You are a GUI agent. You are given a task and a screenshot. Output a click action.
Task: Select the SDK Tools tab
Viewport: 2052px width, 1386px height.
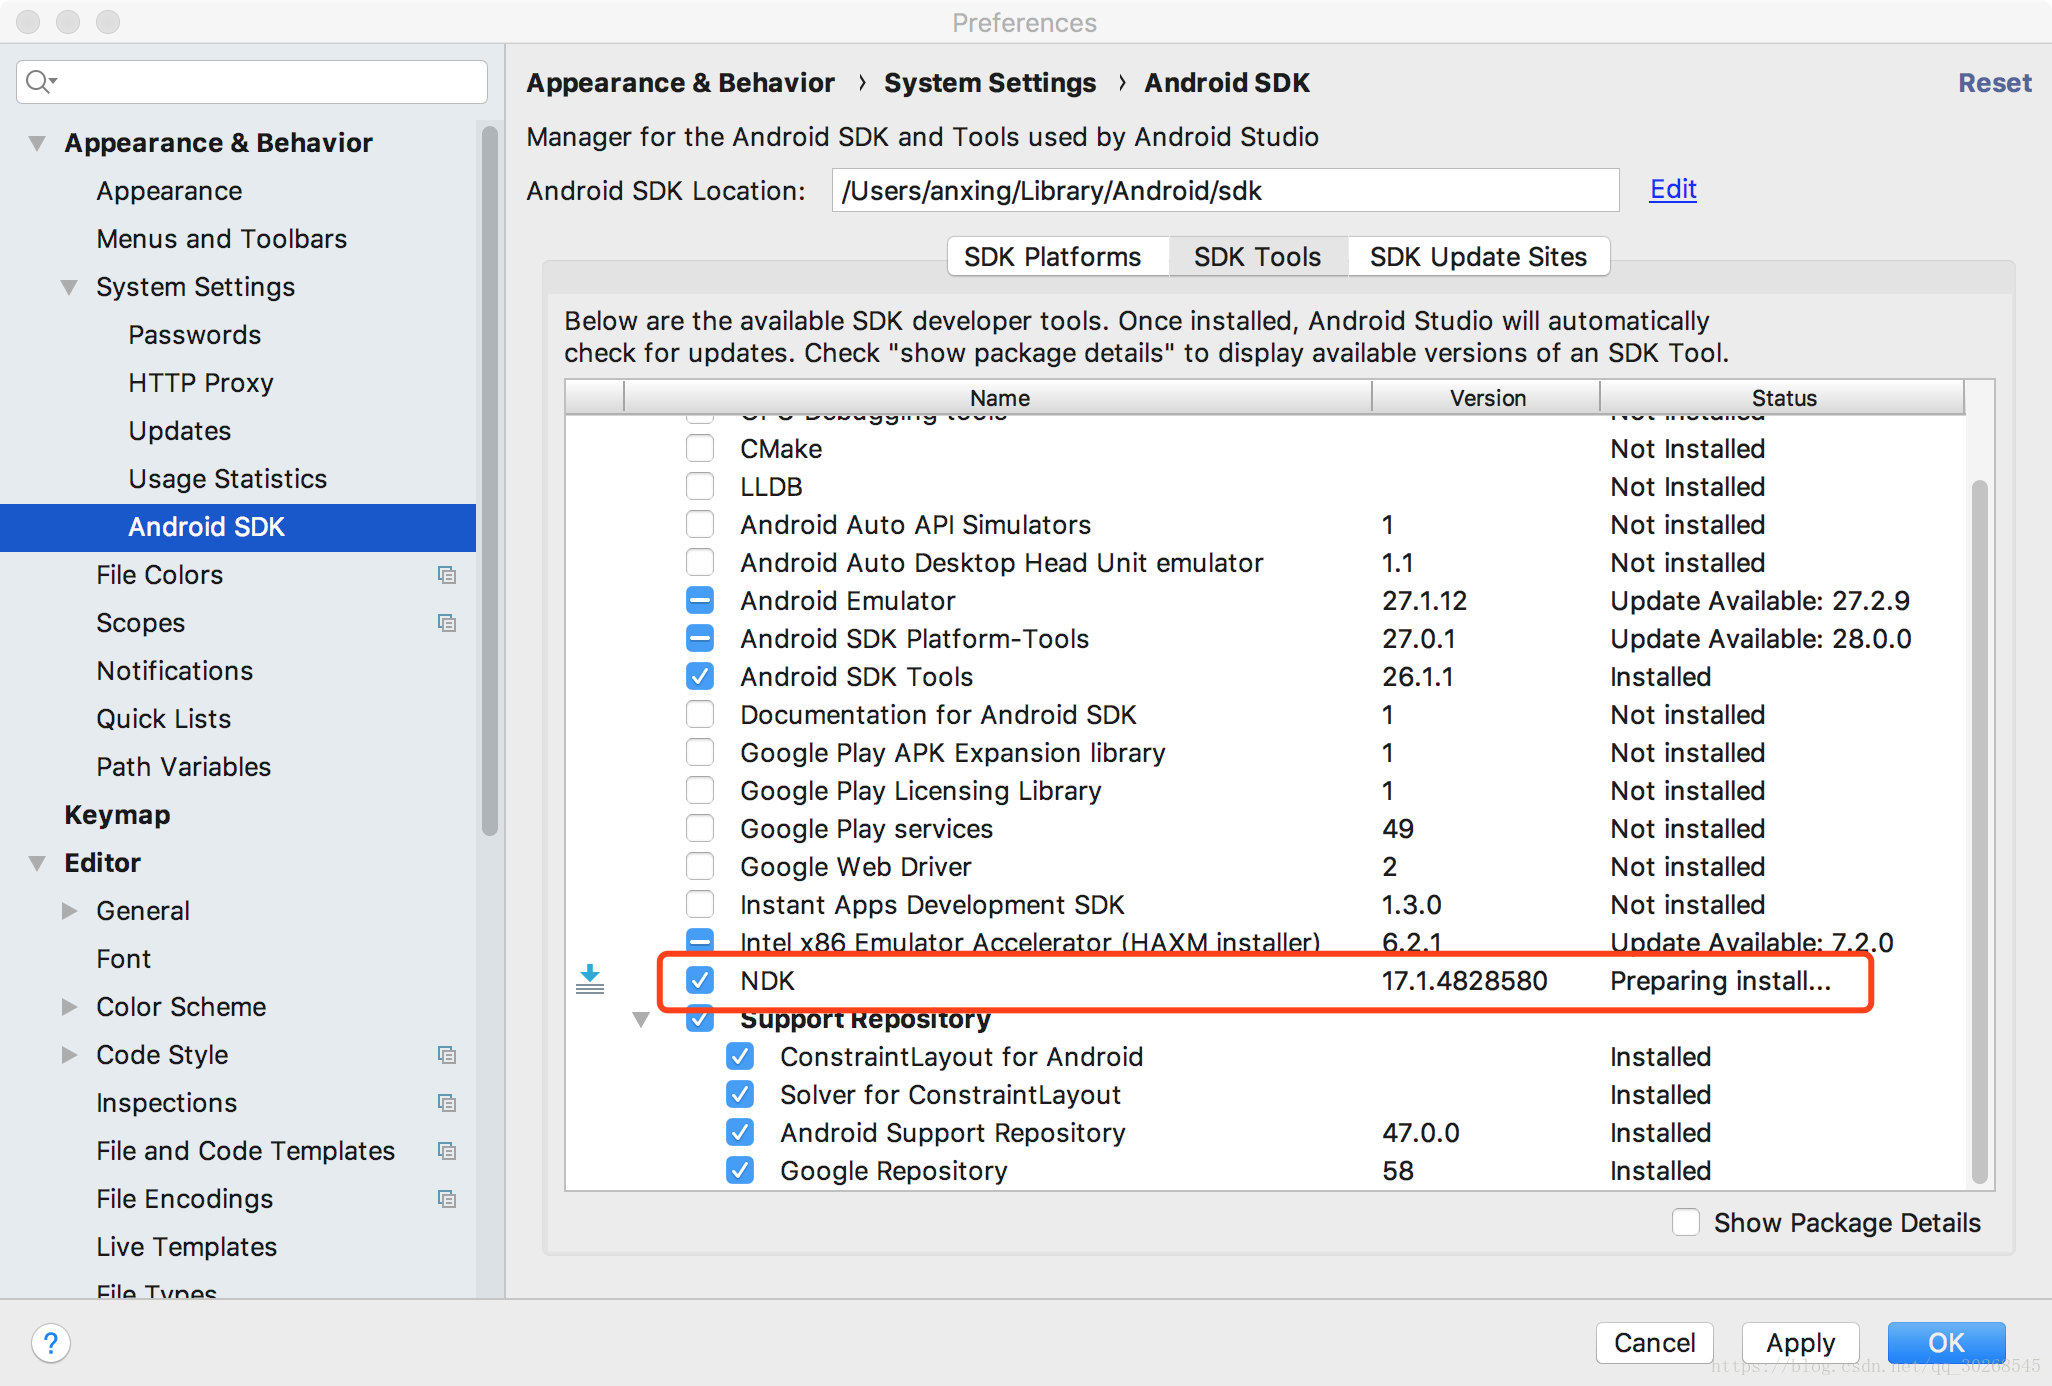coord(1257,257)
